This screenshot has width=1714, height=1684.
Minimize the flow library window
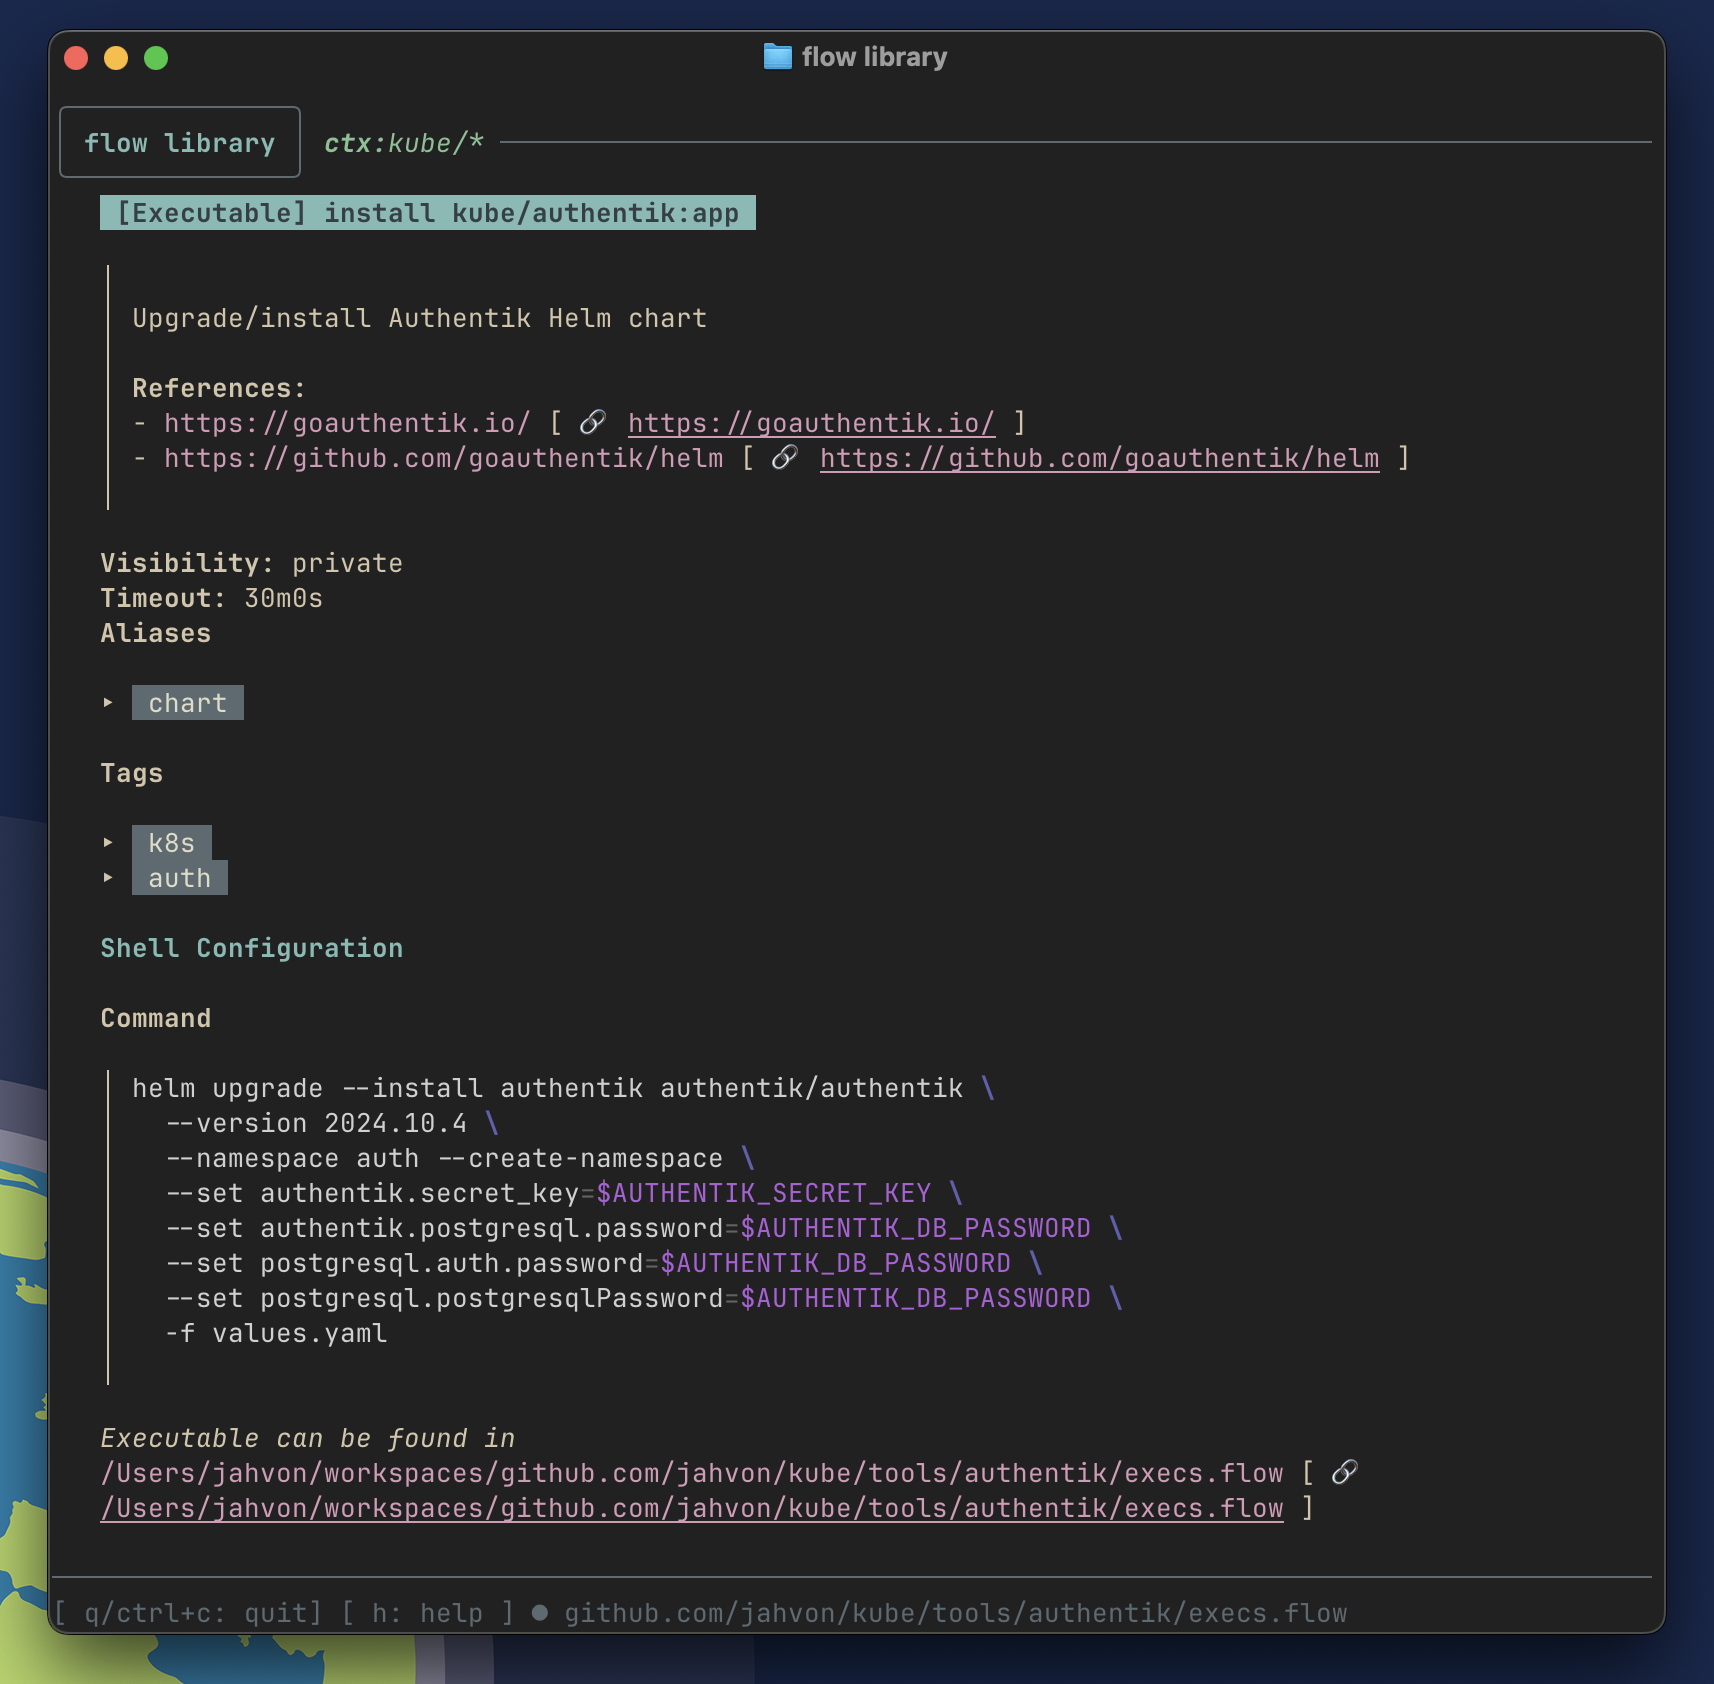tap(116, 58)
